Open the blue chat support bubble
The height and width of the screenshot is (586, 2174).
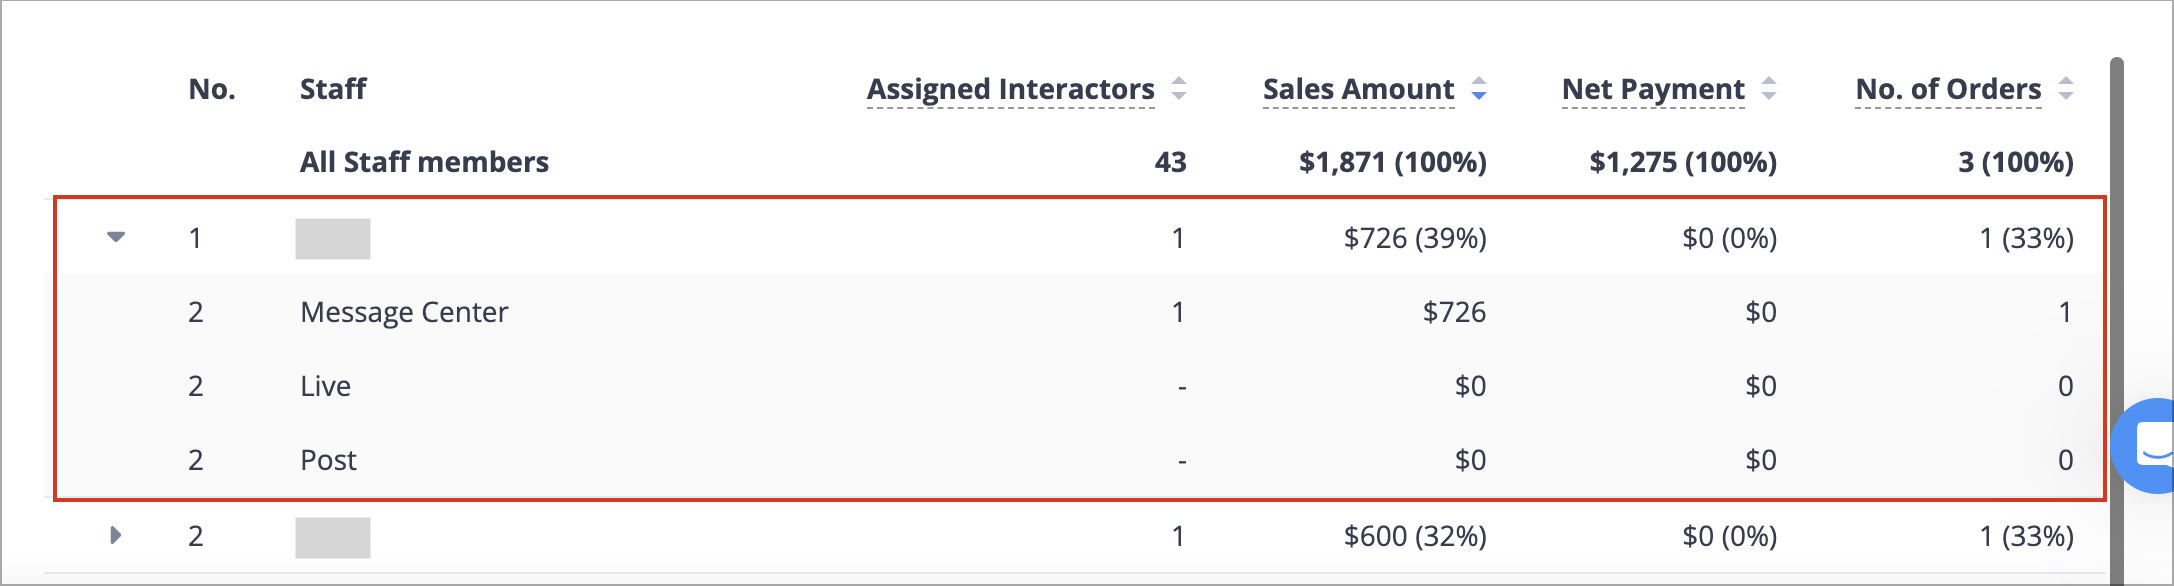click(2146, 445)
